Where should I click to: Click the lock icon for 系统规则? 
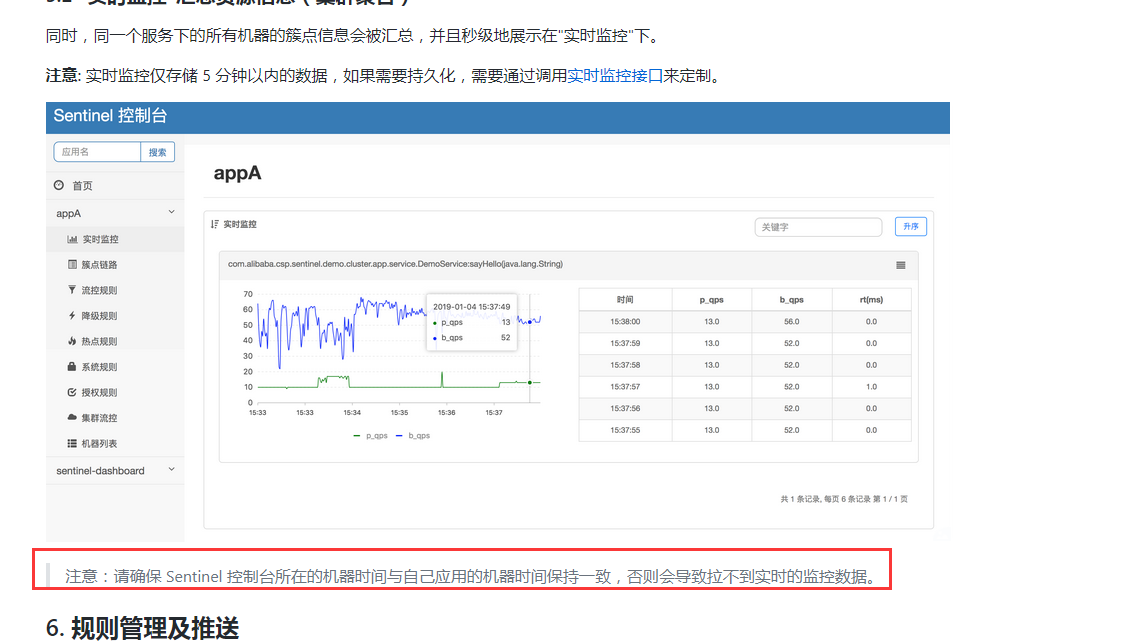pyautogui.click(x=72, y=367)
